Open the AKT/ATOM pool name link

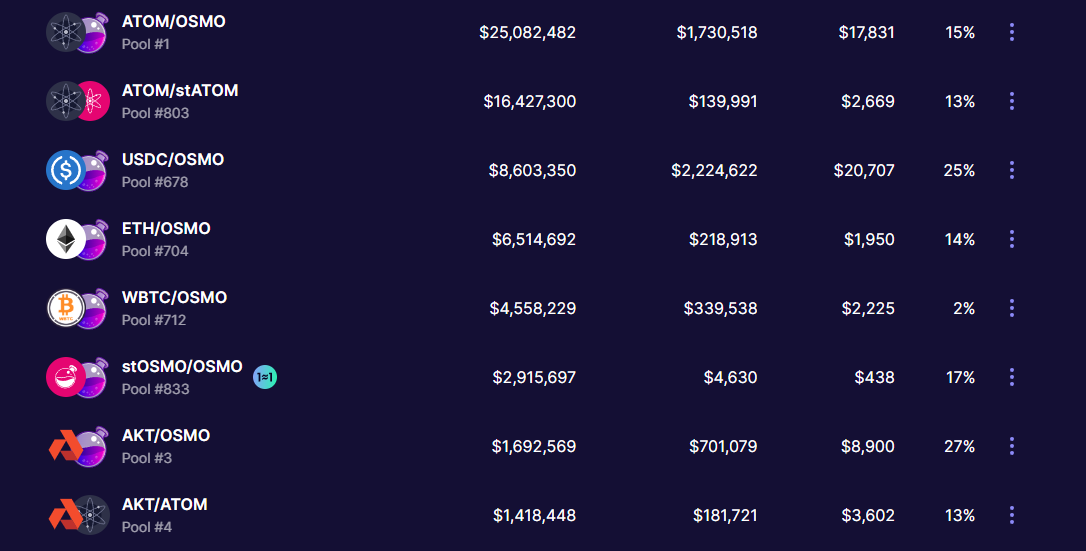point(165,505)
